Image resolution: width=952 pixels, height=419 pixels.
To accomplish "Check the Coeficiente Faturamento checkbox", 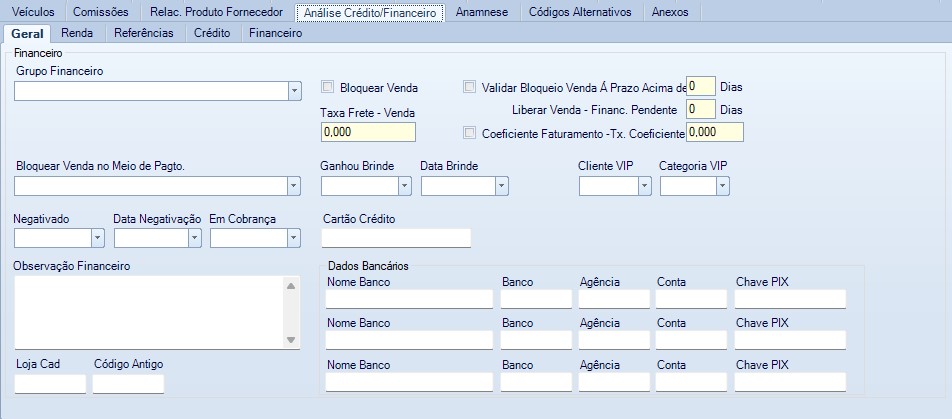I will tap(470, 132).
